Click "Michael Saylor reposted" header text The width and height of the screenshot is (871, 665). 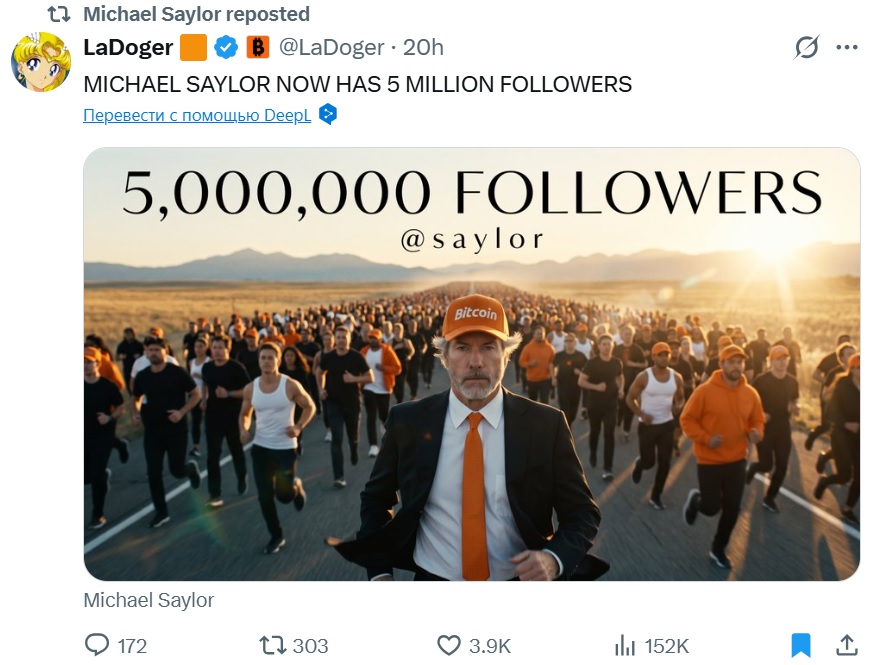pos(196,14)
